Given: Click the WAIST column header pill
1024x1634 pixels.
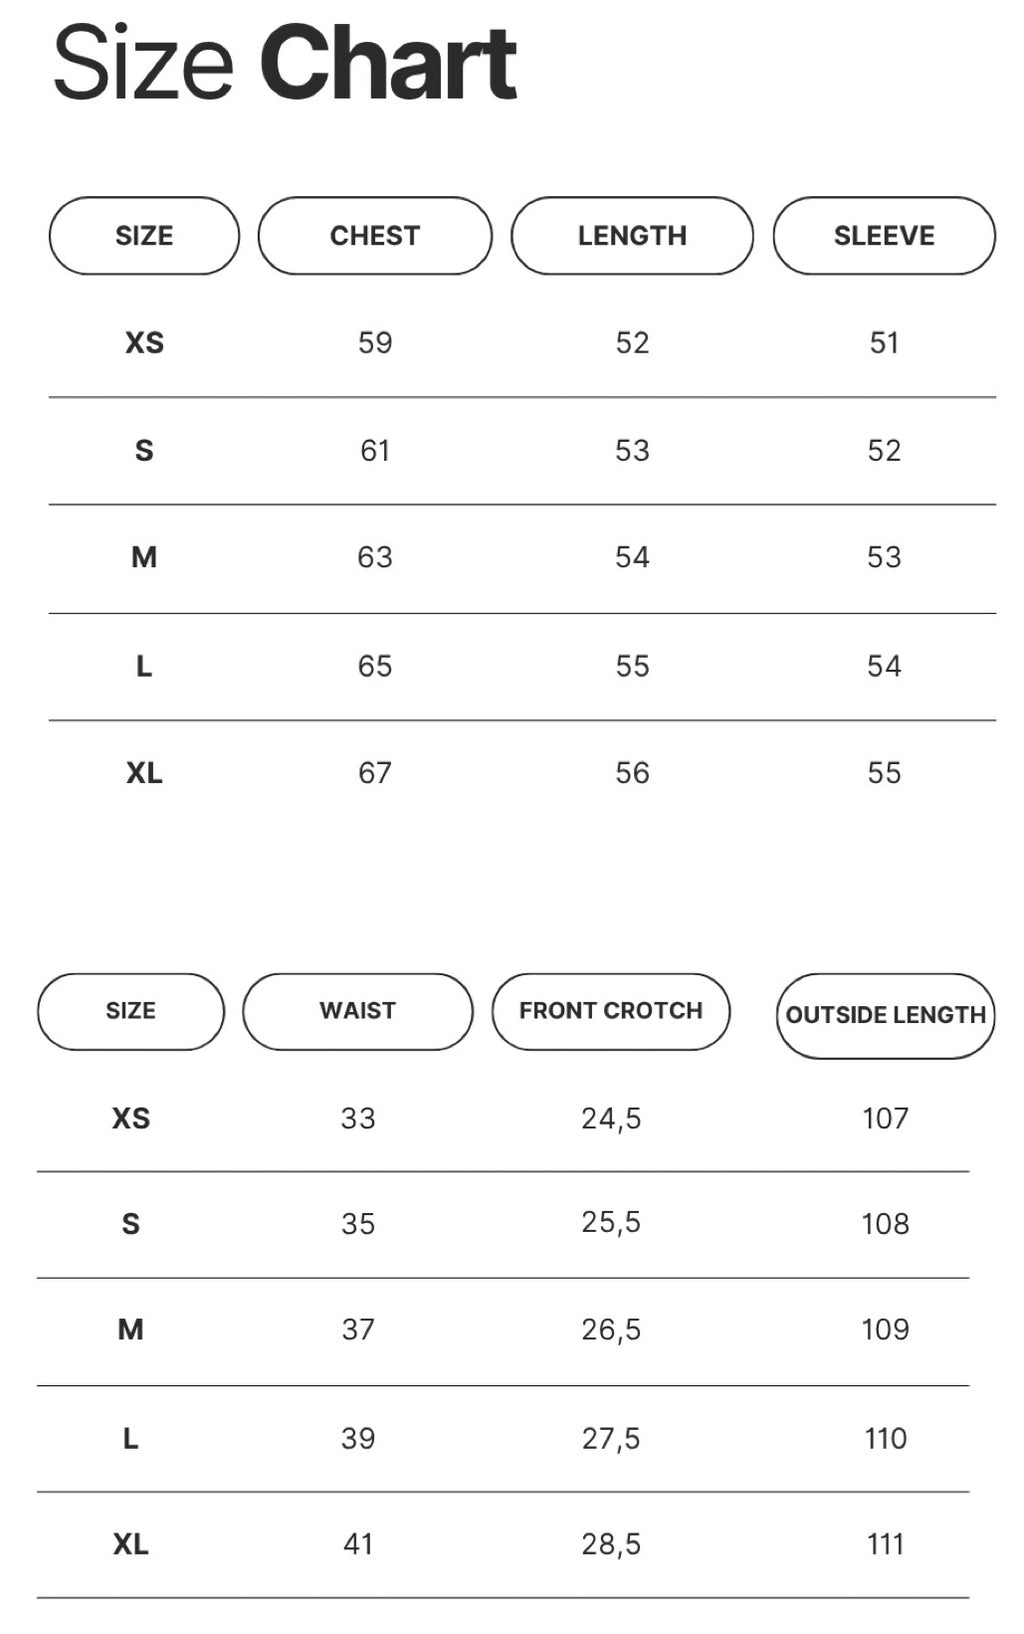Looking at the screenshot, I should tap(358, 1011).
